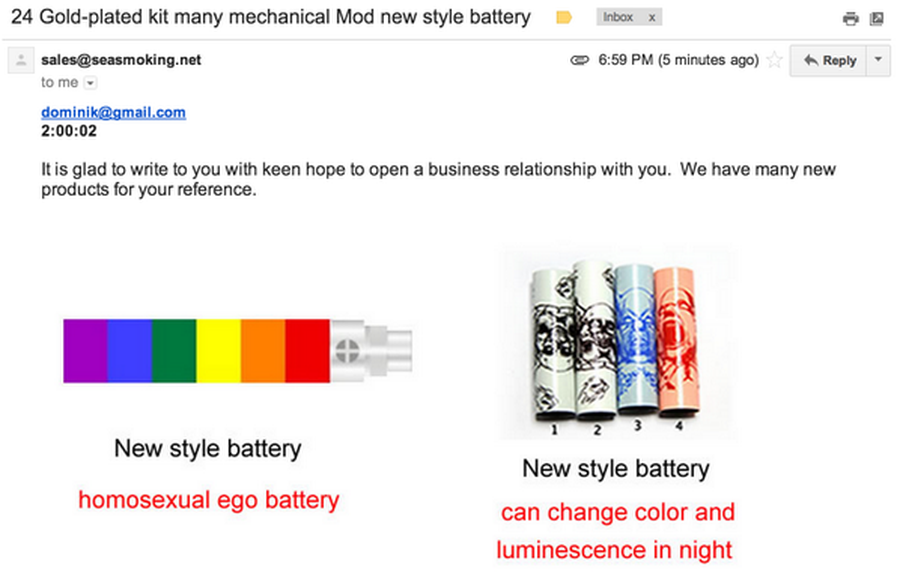Viewport: 900px width, 576px height.
Task: Click sender name sales@seasmoking.net
Action: (x=121, y=60)
